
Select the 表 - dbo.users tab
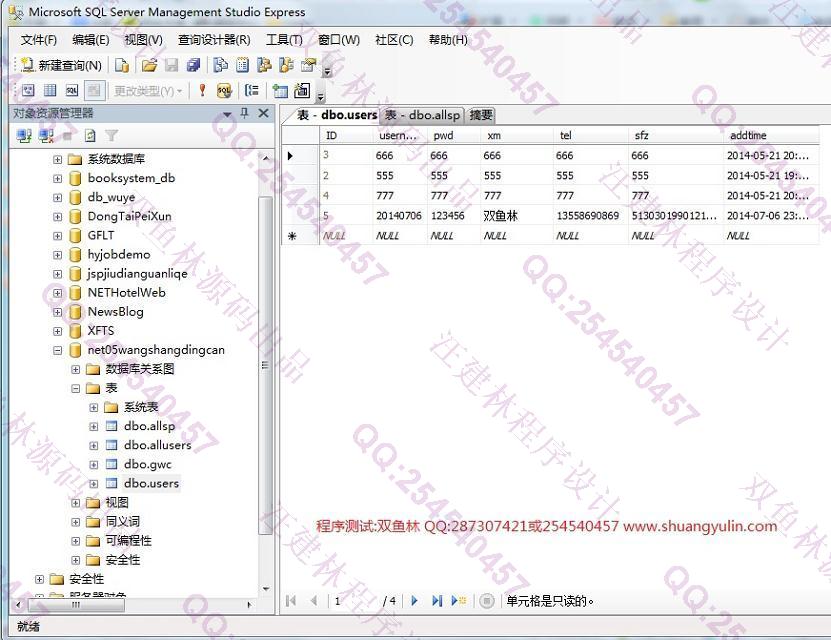336,115
